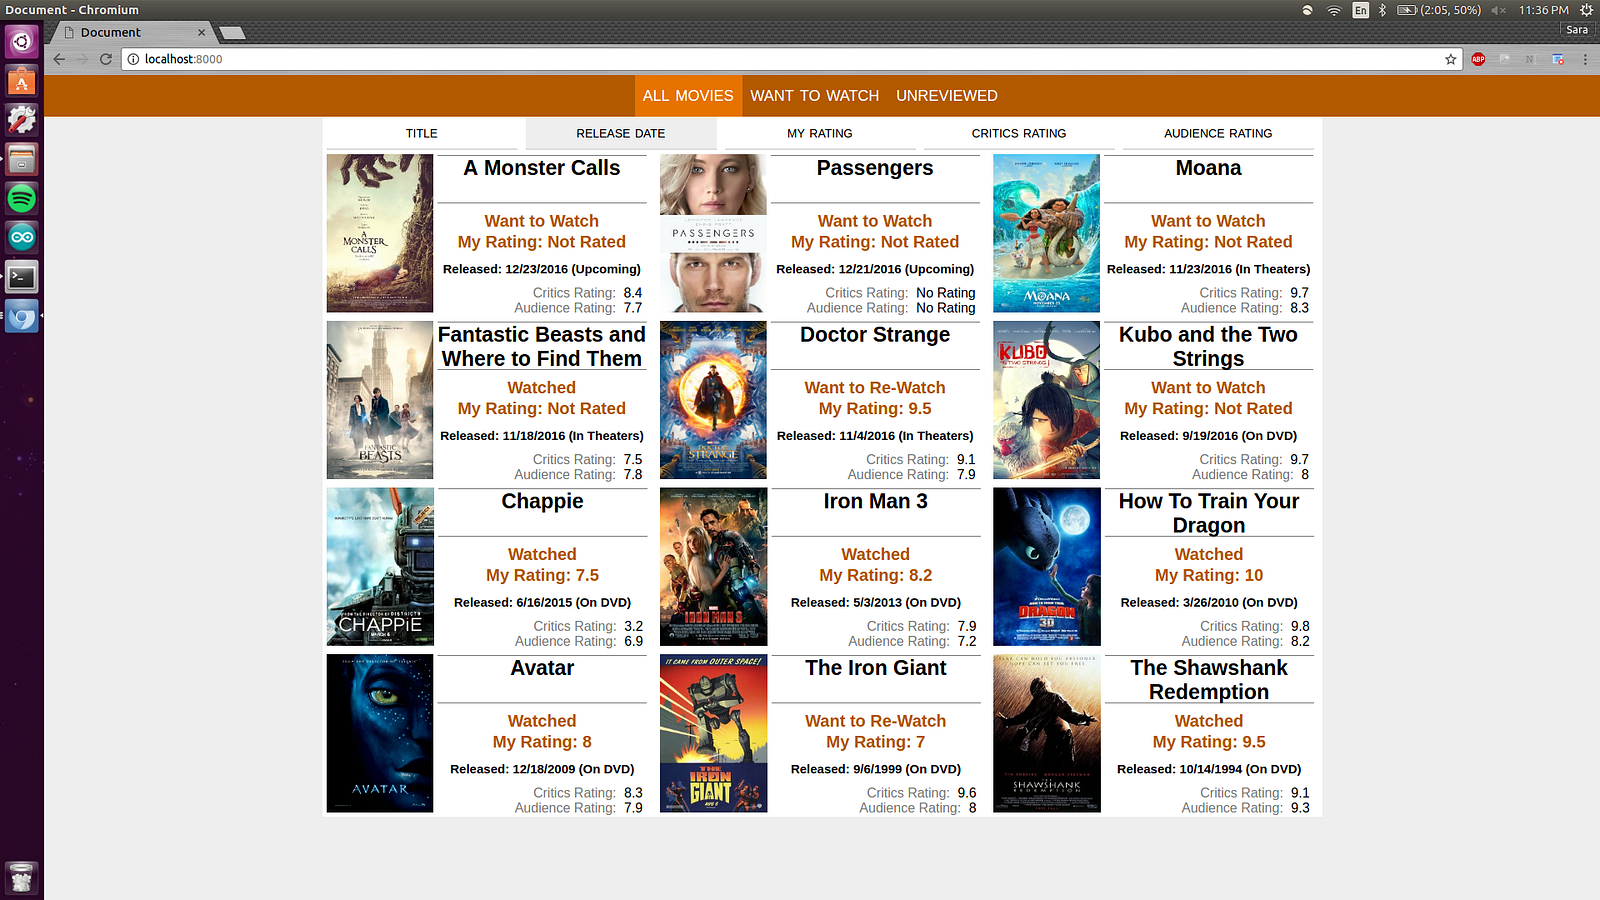Open the muted volume indicator
This screenshot has height=900, width=1600.
pos(1498,10)
